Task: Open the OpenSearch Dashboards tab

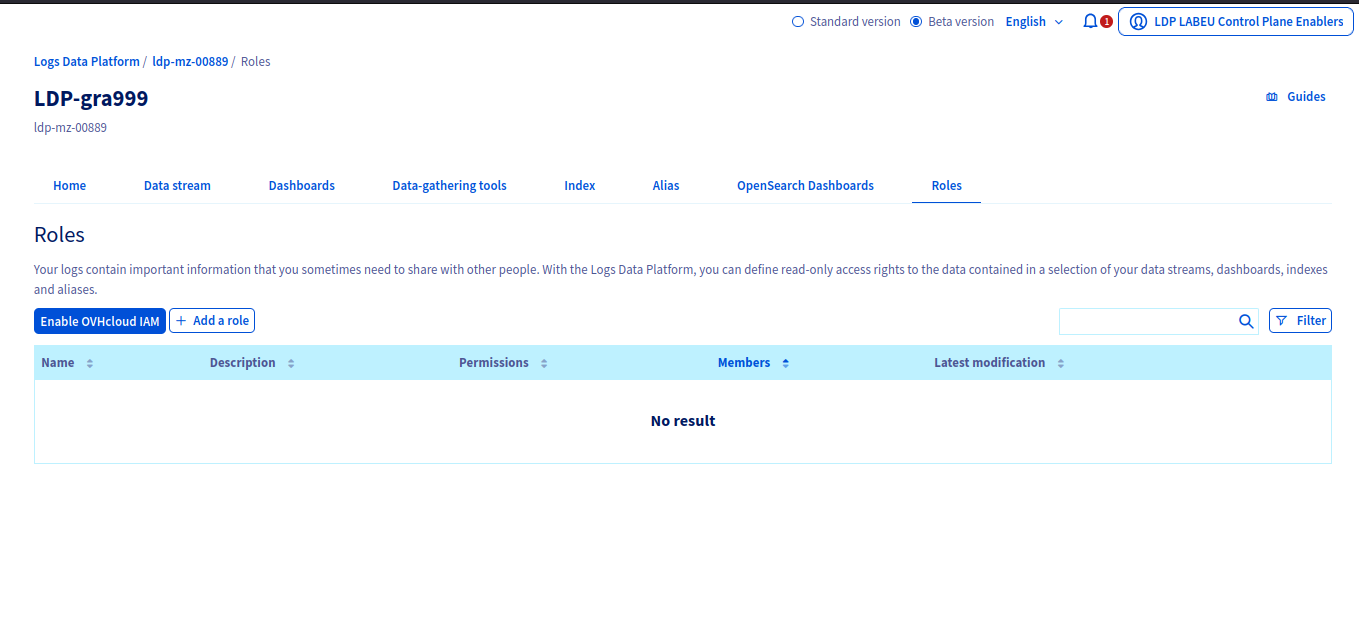Action: tap(805, 186)
